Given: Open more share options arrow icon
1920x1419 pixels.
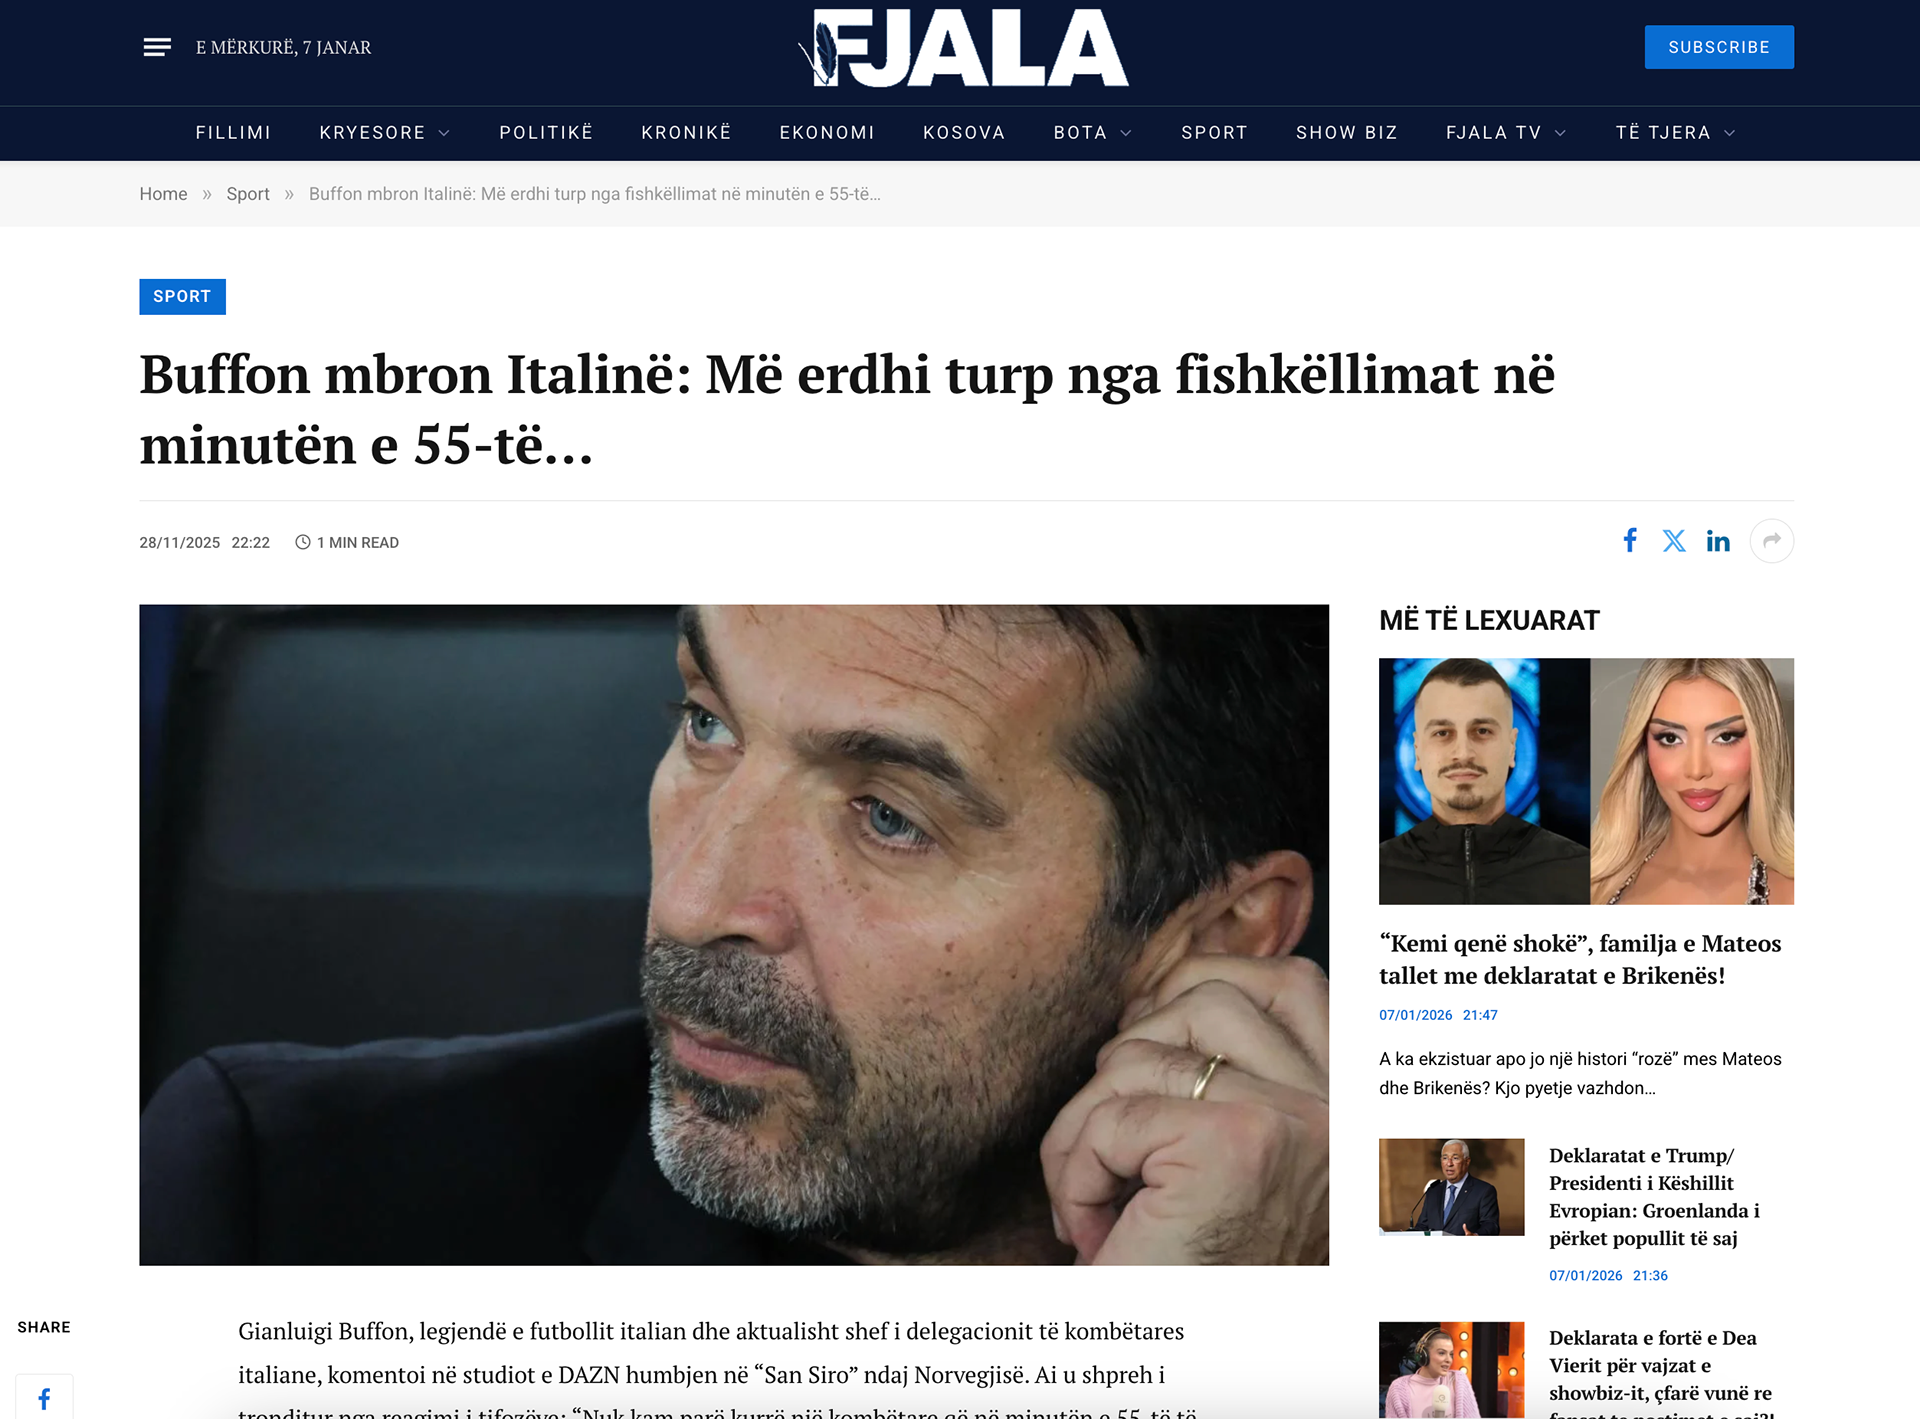Looking at the screenshot, I should (1772, 541).
